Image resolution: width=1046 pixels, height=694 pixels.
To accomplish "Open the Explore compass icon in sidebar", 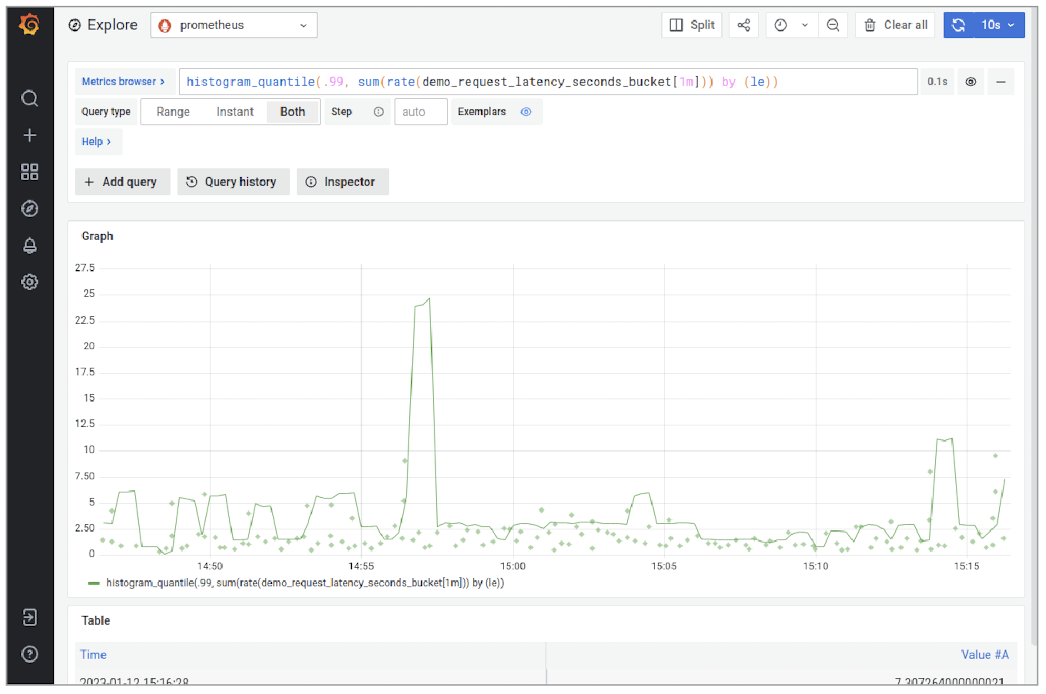I will tap(29, 209).
